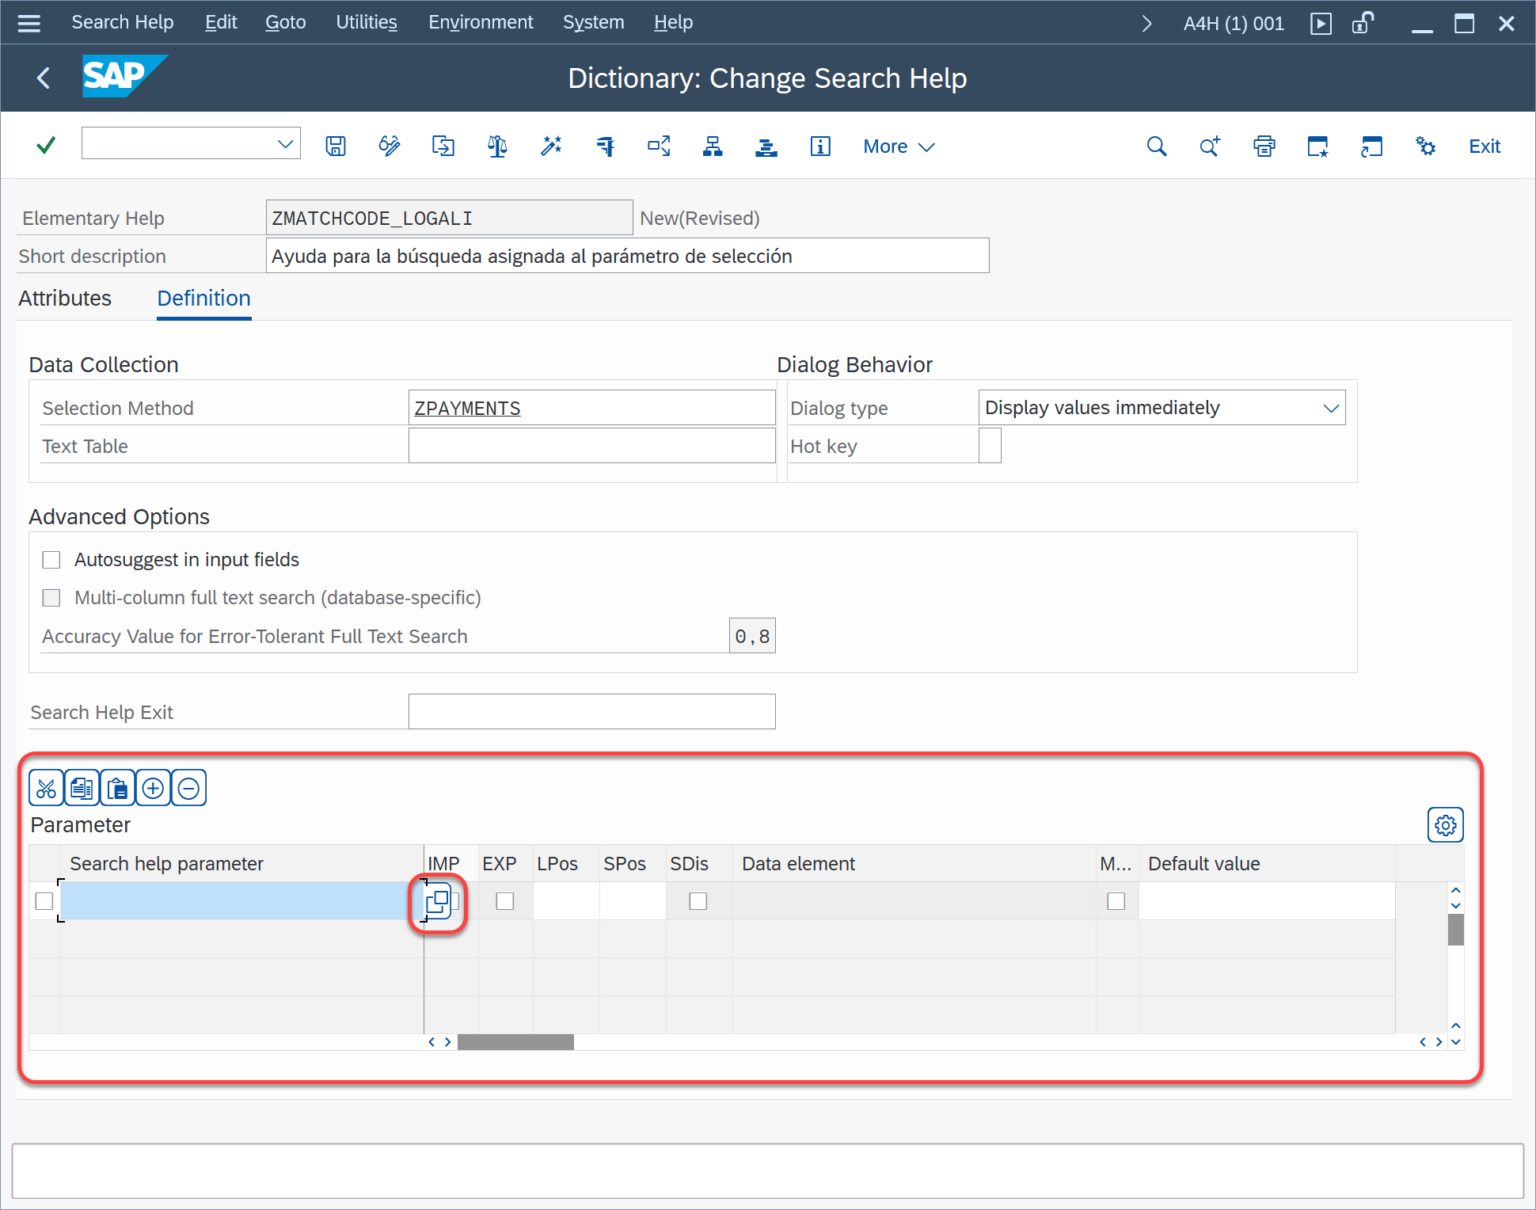This screenshot has width=1536, height=1210.
Task: Open table settings gear icon
Action: pyautogui.click(x=1445, y=825)
